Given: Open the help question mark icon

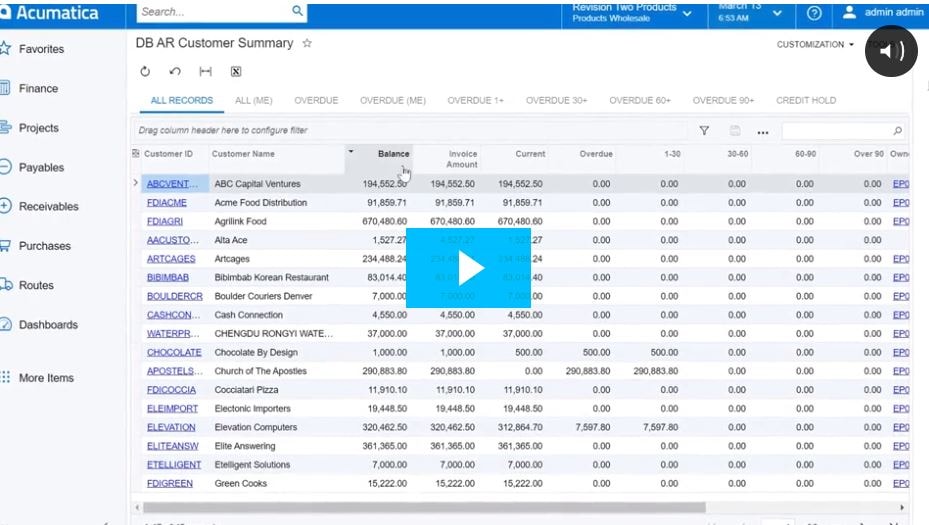Looking at the screenshot, I should [814, 12].
